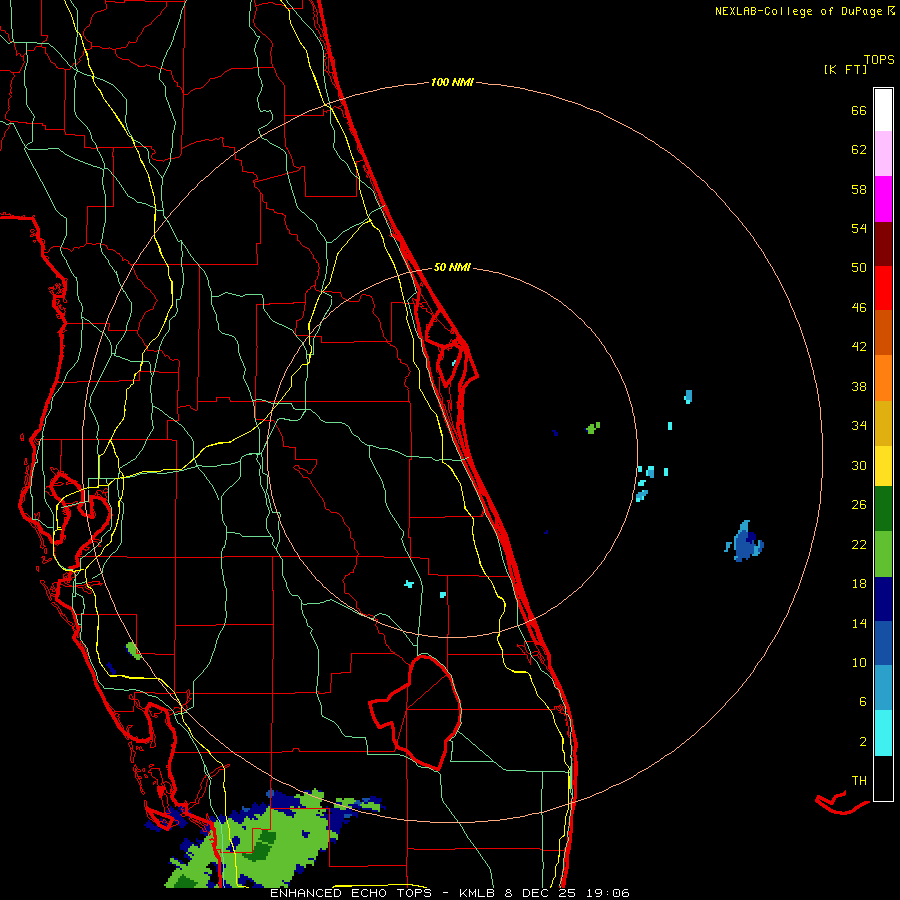Click the legend value 18

click(859, 584)
